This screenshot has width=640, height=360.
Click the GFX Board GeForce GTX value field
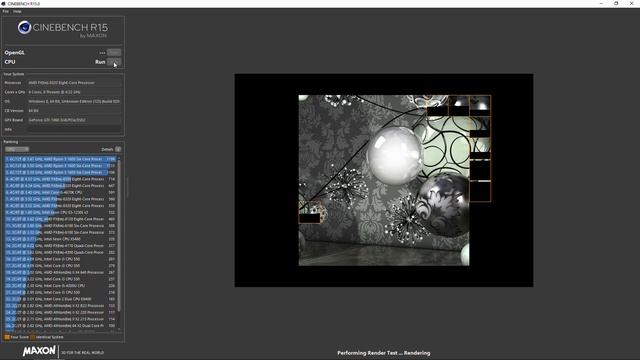coord(74,120)
